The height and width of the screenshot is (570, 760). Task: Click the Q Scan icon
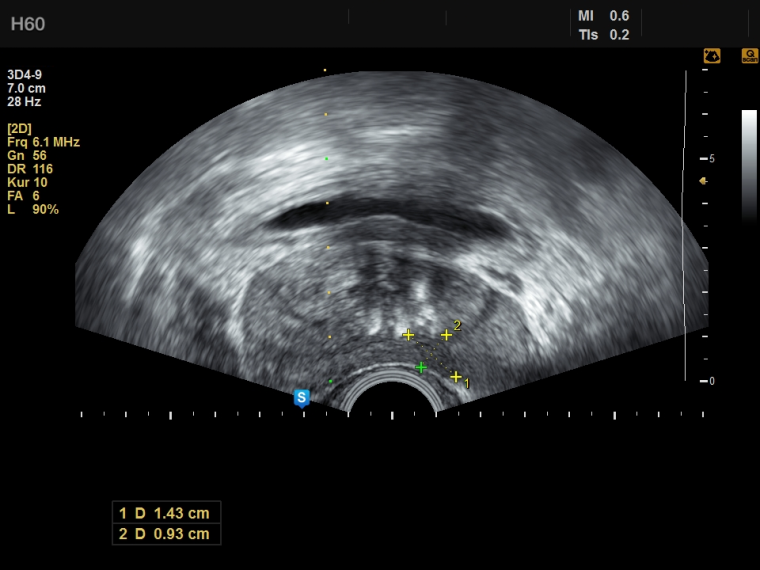pos(750,56)
